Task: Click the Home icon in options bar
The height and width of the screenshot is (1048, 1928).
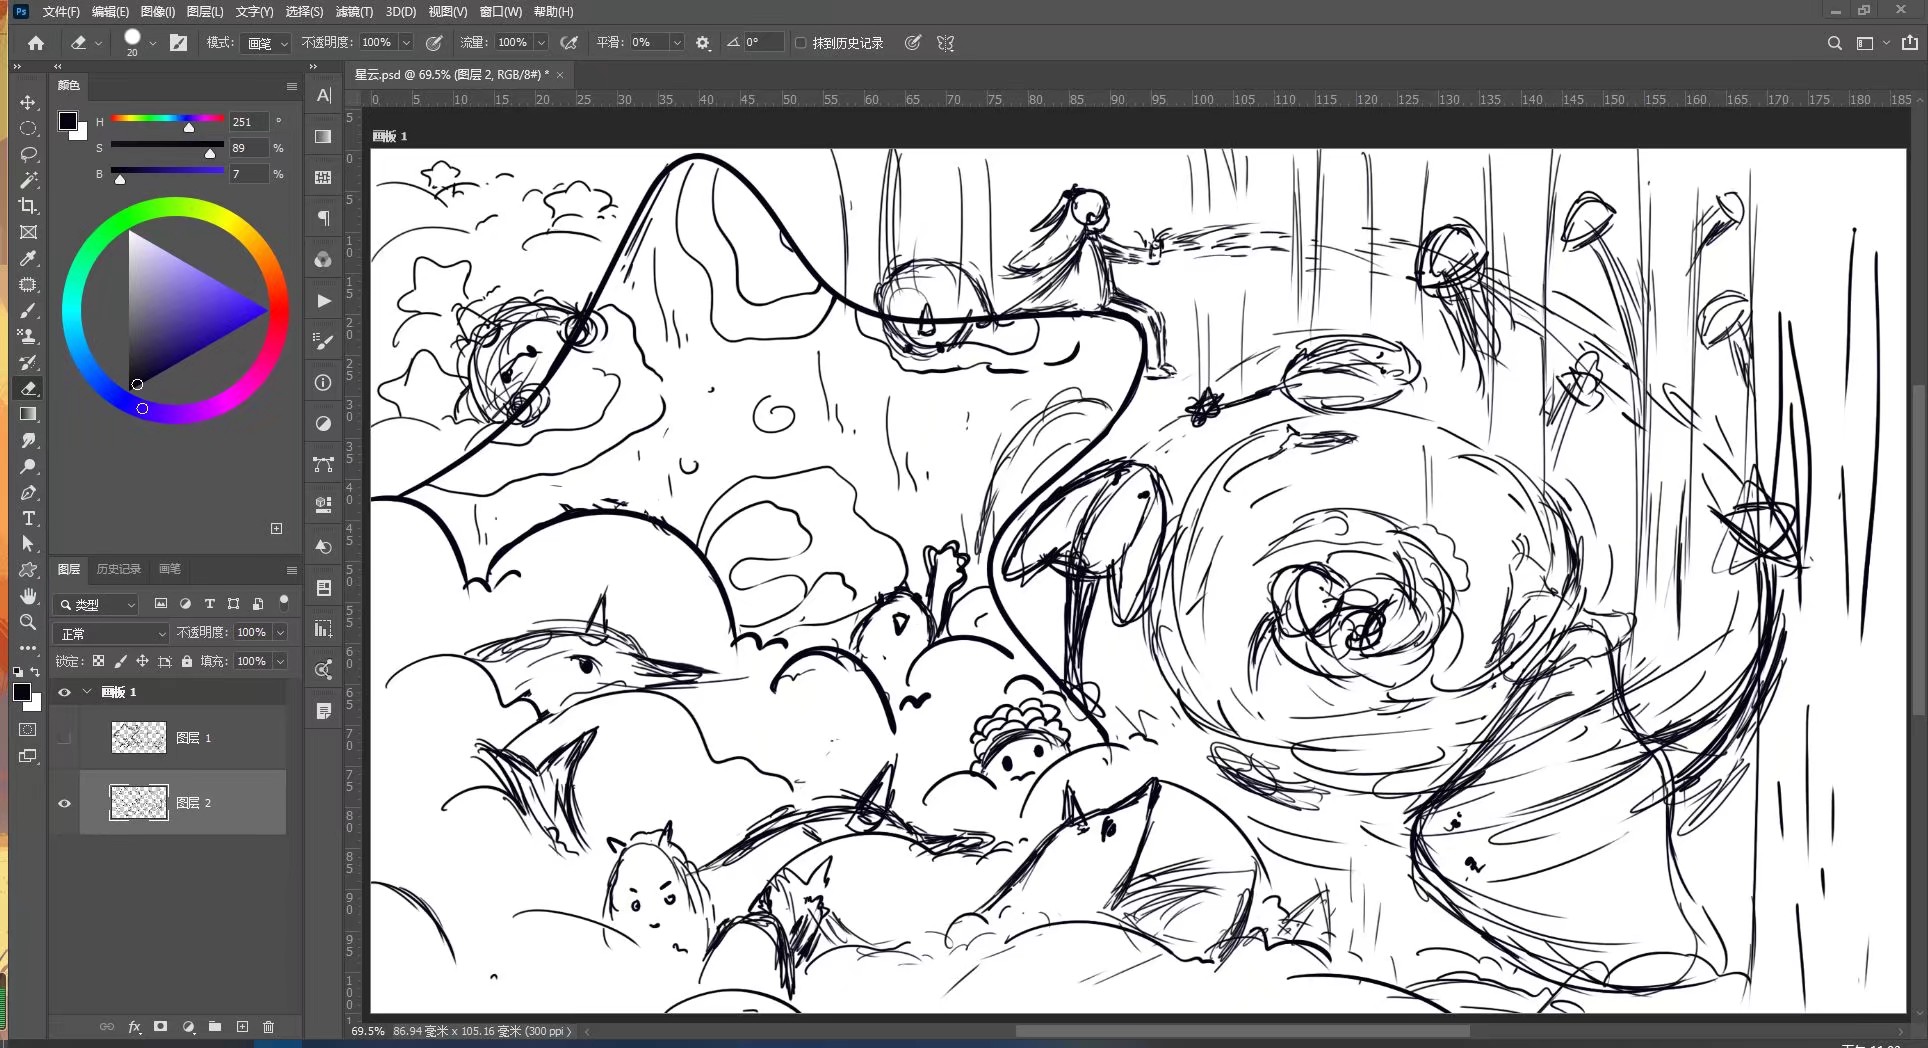Action: click(x=36, y=43)
